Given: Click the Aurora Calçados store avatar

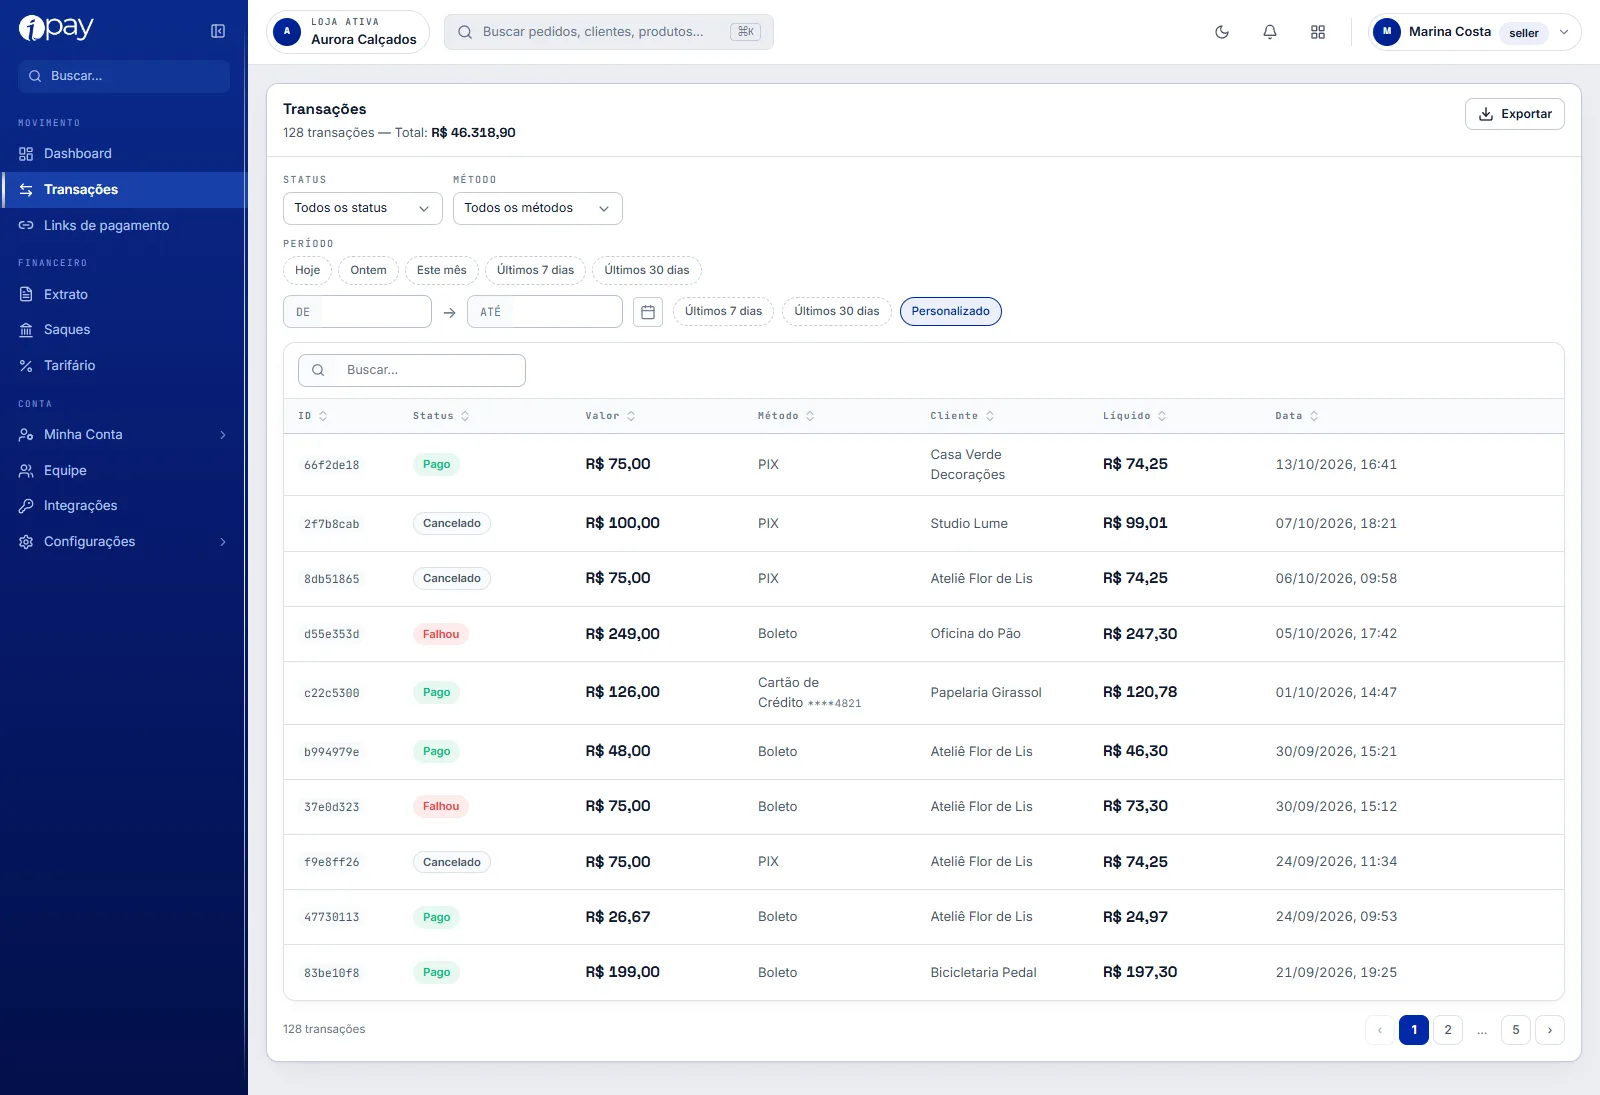Looking at the screenshot, I should pos(287,32).
